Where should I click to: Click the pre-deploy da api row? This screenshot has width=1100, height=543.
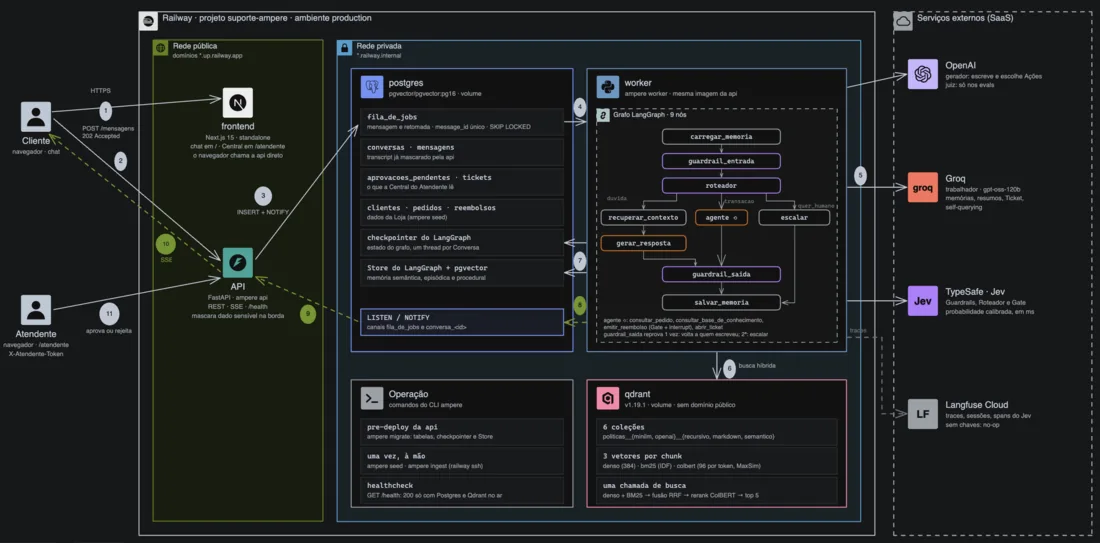pyautogui.click(x=462, y=431)
